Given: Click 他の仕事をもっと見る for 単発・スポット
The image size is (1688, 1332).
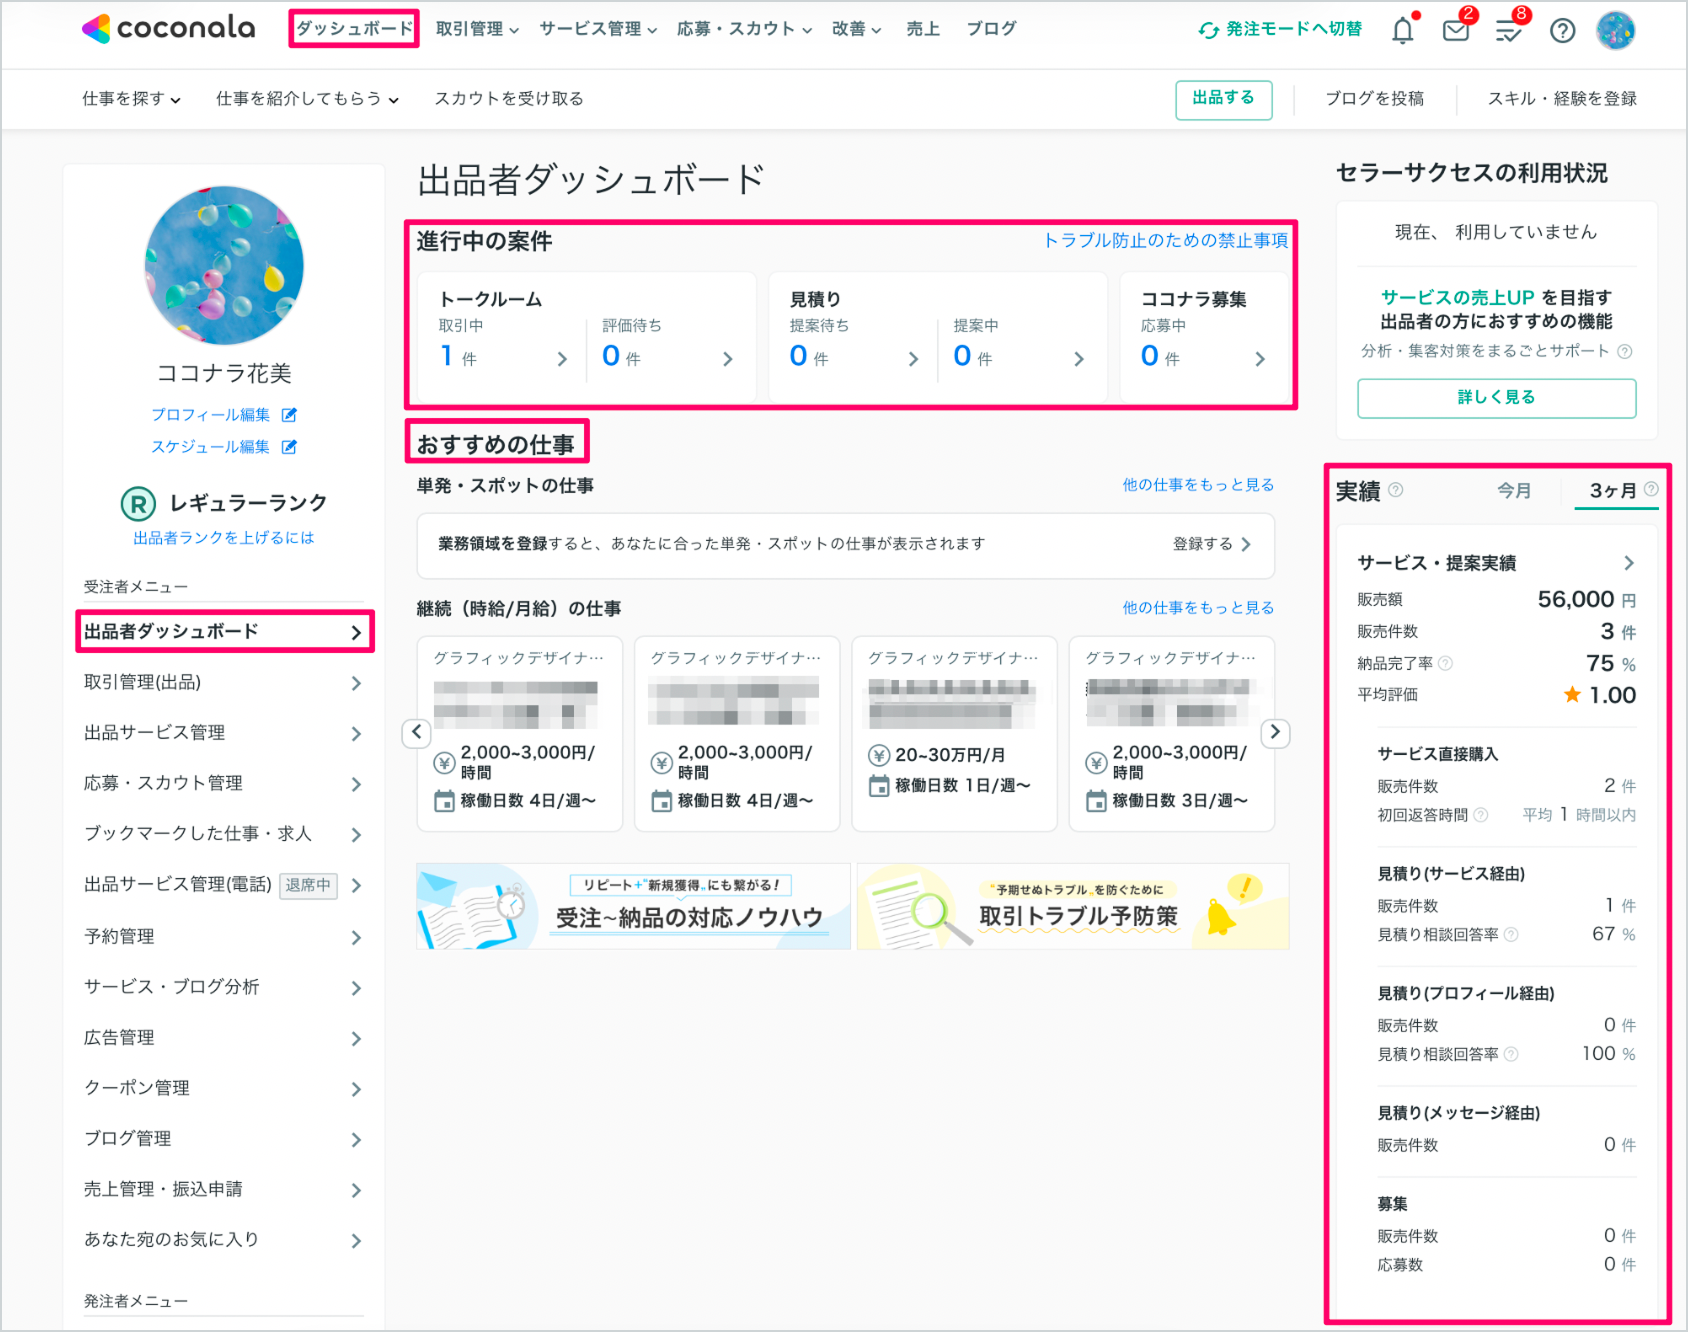Looking at the screenshot, I should [x=1198, y=485].
